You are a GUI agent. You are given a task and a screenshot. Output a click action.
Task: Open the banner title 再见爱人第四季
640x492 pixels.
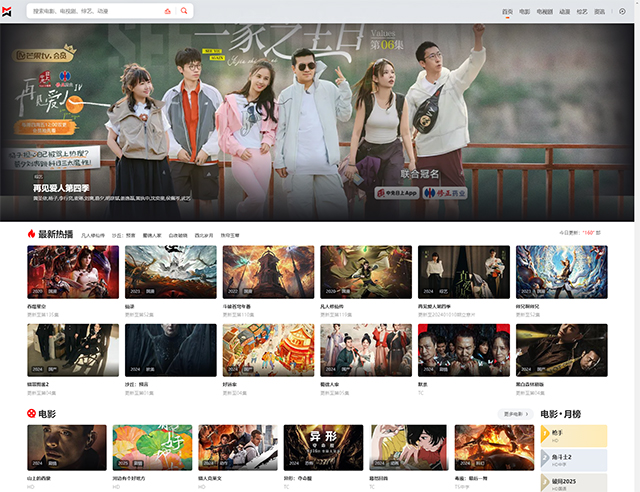click(x=61, y=188)
